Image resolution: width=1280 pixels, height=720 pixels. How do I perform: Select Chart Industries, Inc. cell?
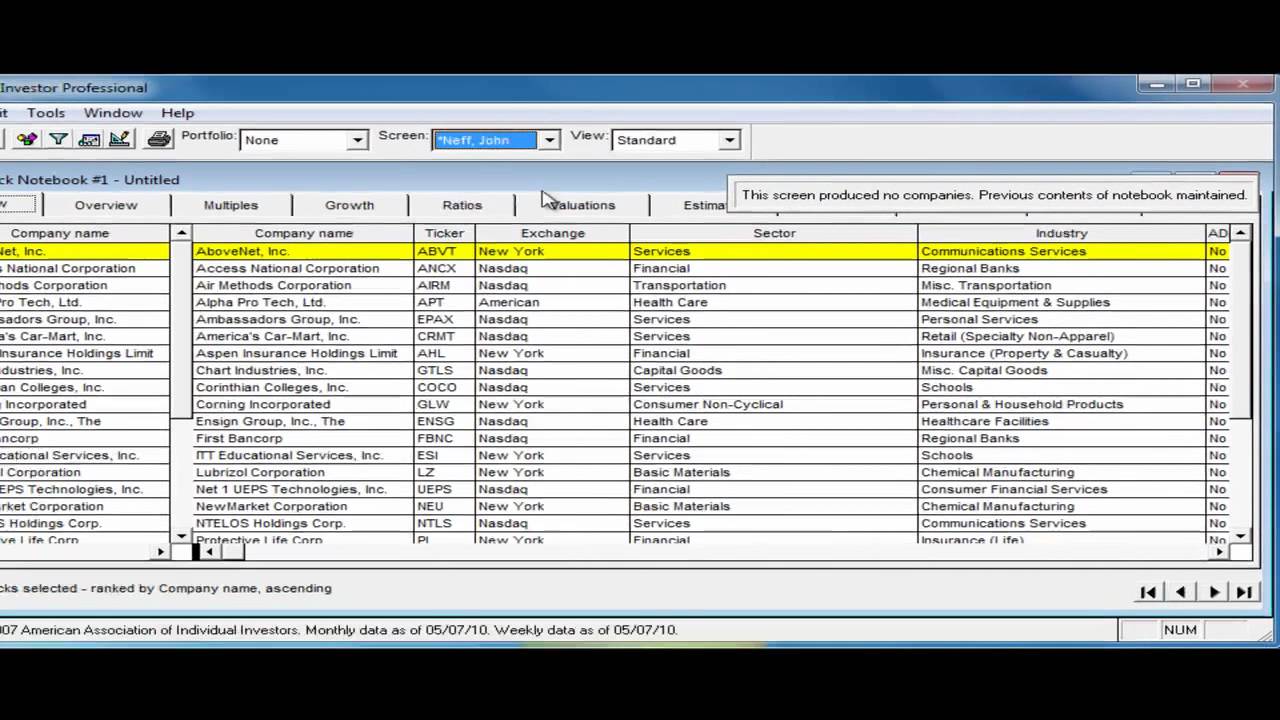pyautogui.click(x=303, y=370)
